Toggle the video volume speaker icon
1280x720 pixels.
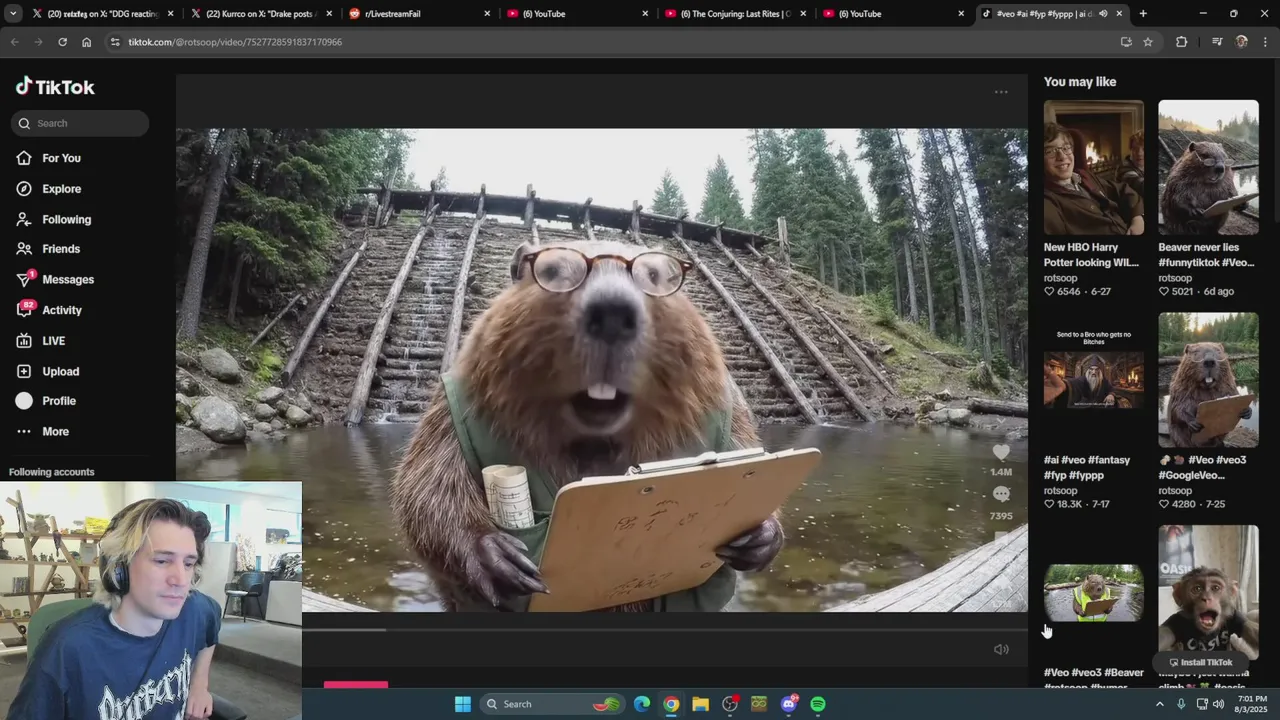coord(1001,650)
